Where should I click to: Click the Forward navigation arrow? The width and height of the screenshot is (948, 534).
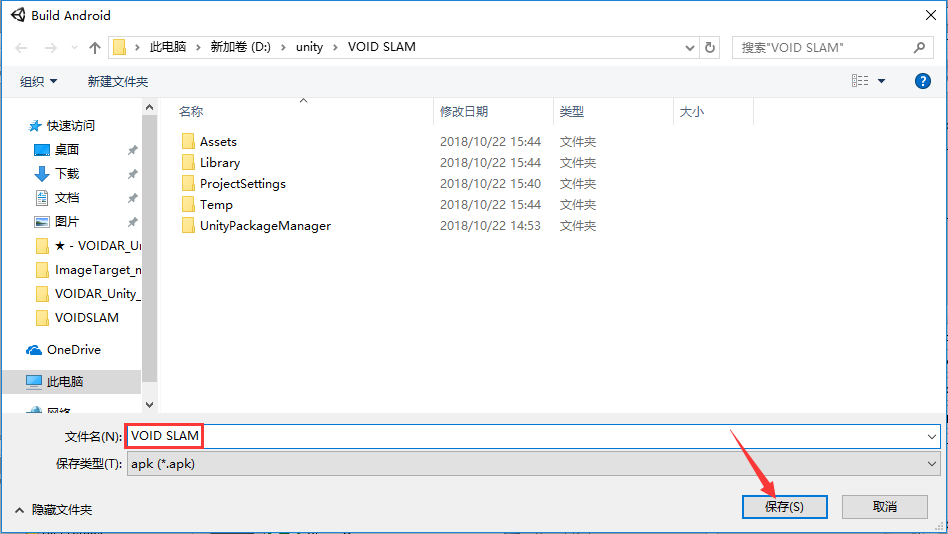(51, 48)
